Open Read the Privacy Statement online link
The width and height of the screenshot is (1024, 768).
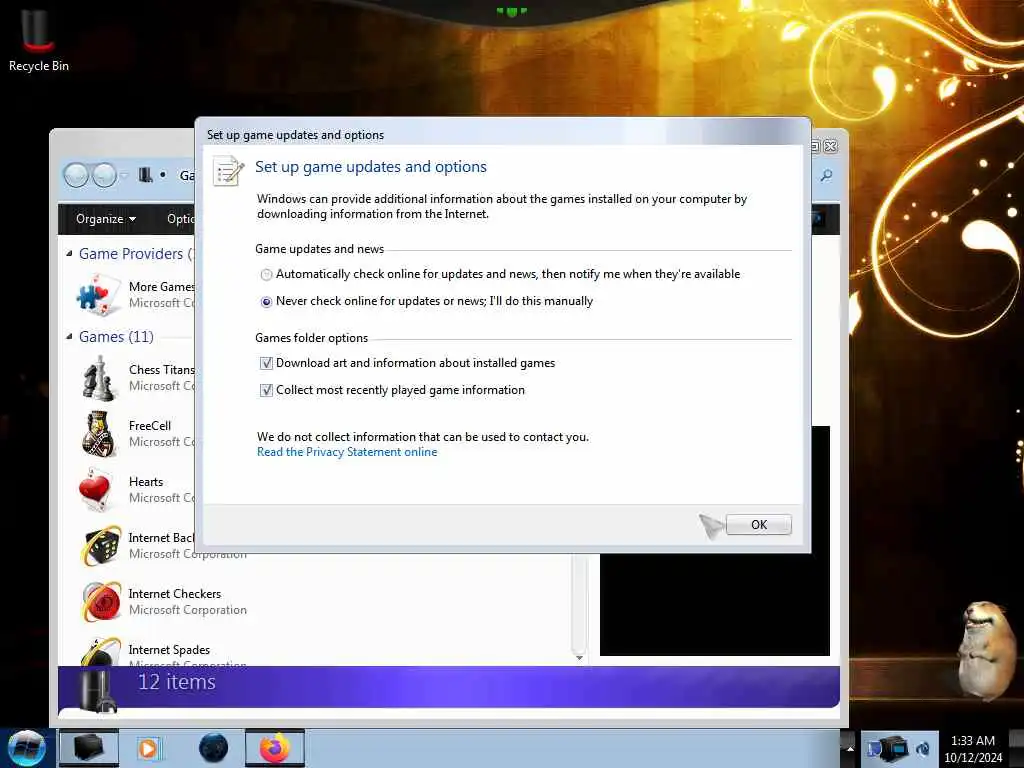(347, 452)
